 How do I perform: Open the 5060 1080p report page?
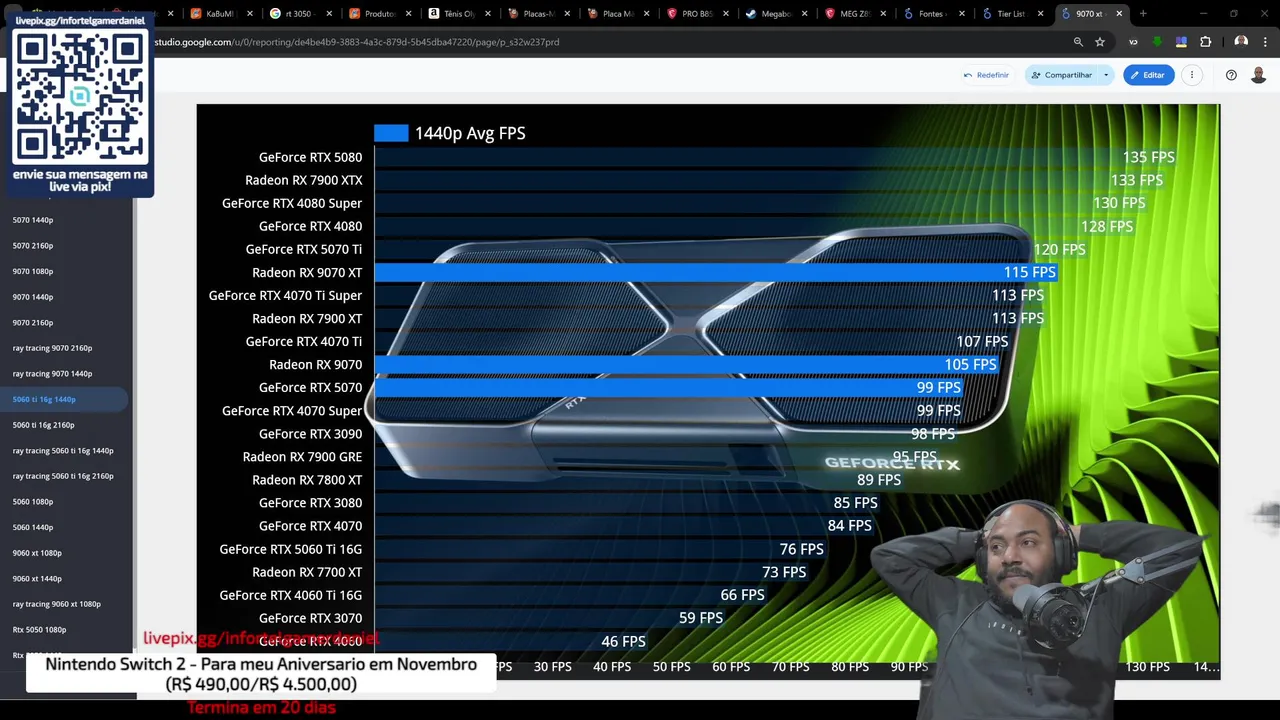click(33, 502)
